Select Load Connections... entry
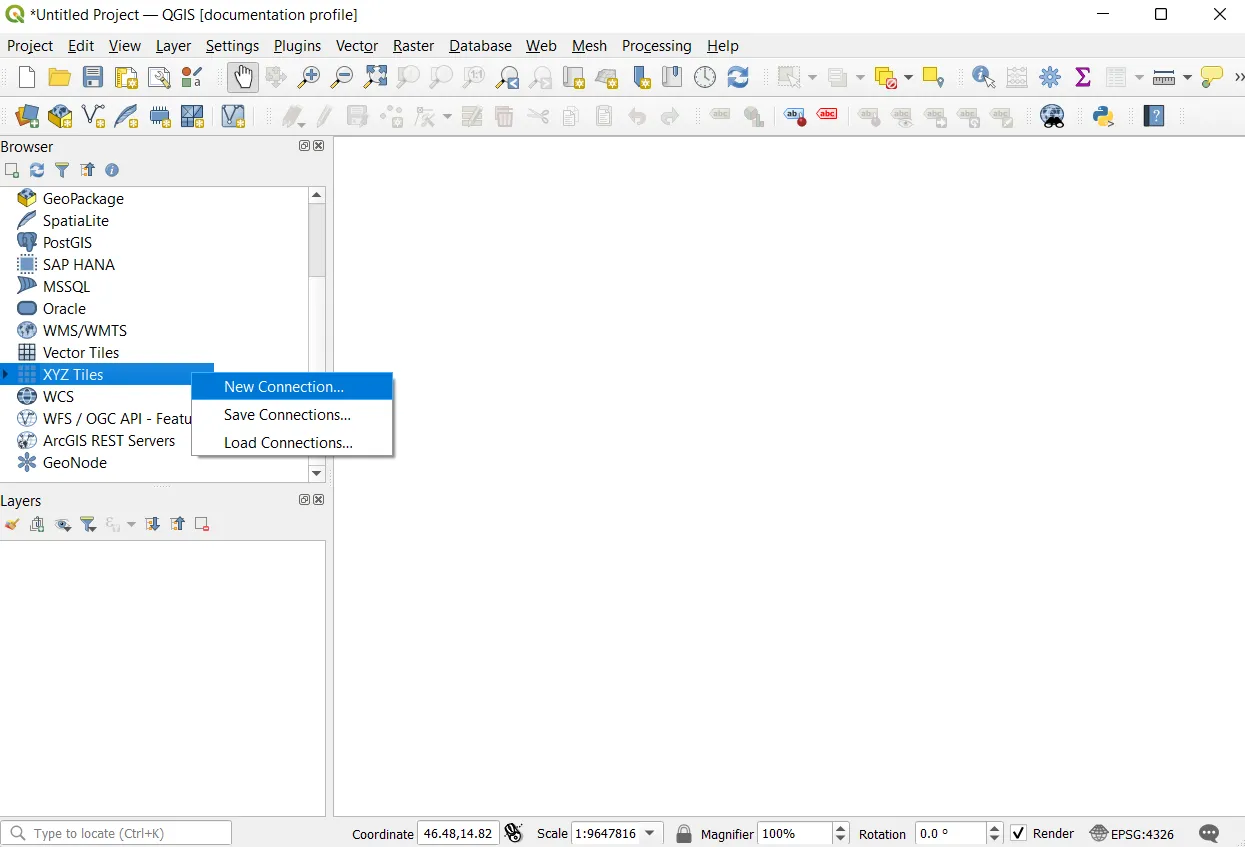This screenshot has height=847, width=1245. coord(288,443)
